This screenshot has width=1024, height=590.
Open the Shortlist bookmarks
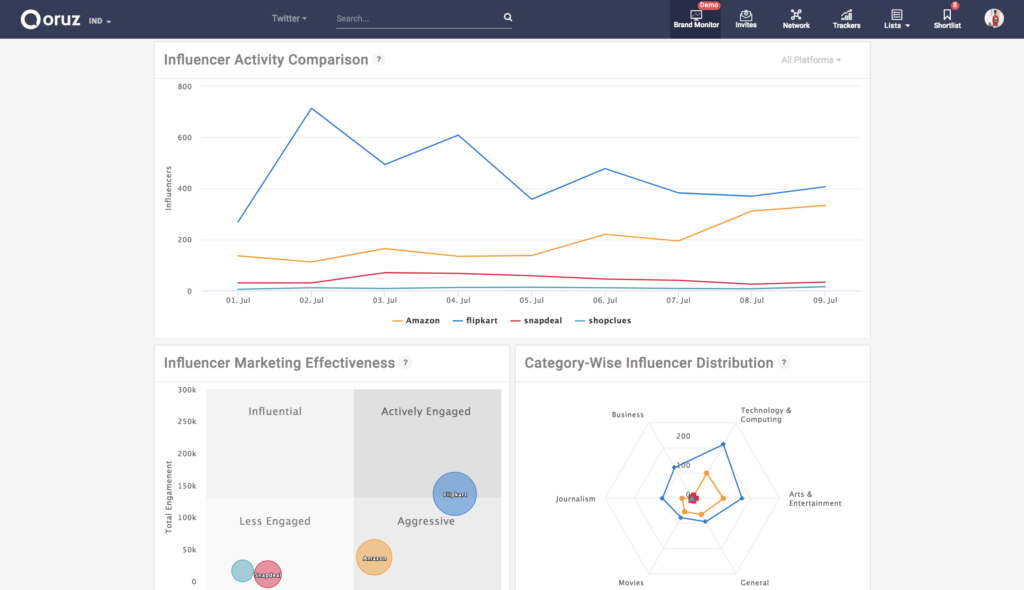[x=947, y=19]
